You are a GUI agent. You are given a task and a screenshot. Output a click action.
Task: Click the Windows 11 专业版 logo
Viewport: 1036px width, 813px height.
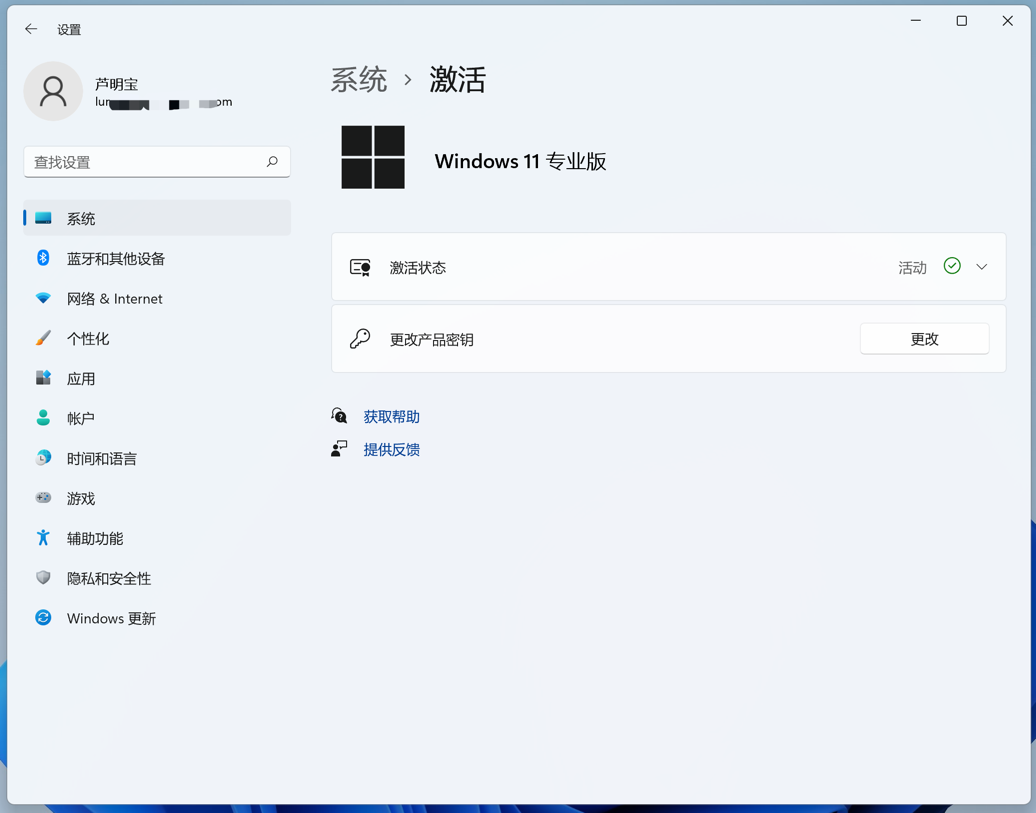coord(373,157)
